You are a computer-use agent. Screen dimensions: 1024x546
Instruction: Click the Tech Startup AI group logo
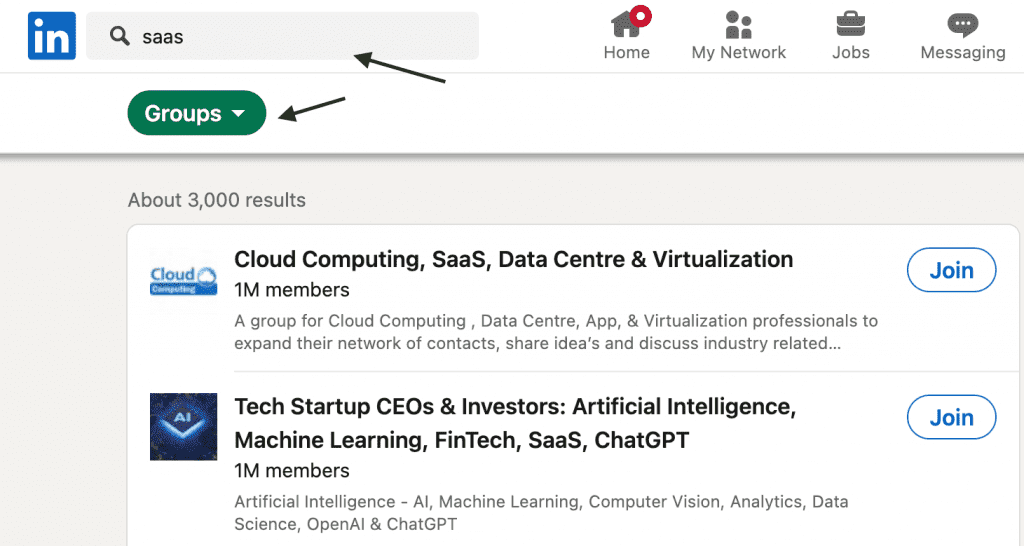pos(183,426)
